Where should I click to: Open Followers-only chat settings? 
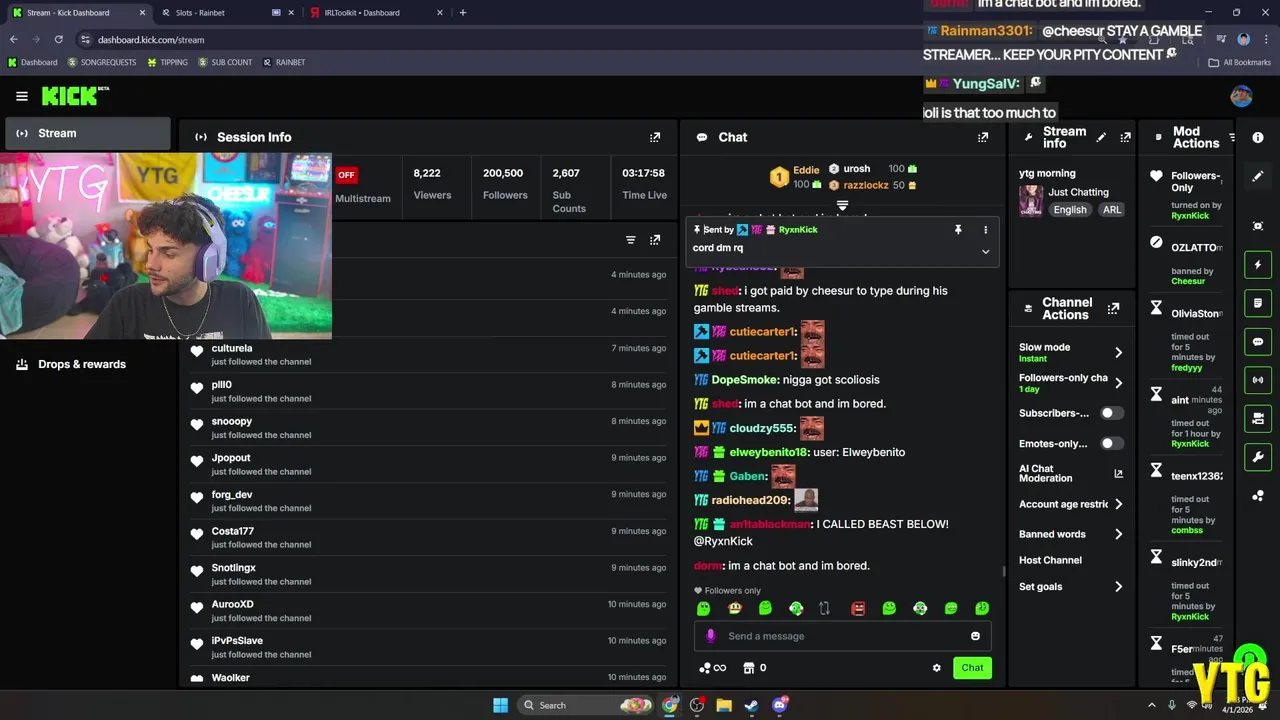1071,383
